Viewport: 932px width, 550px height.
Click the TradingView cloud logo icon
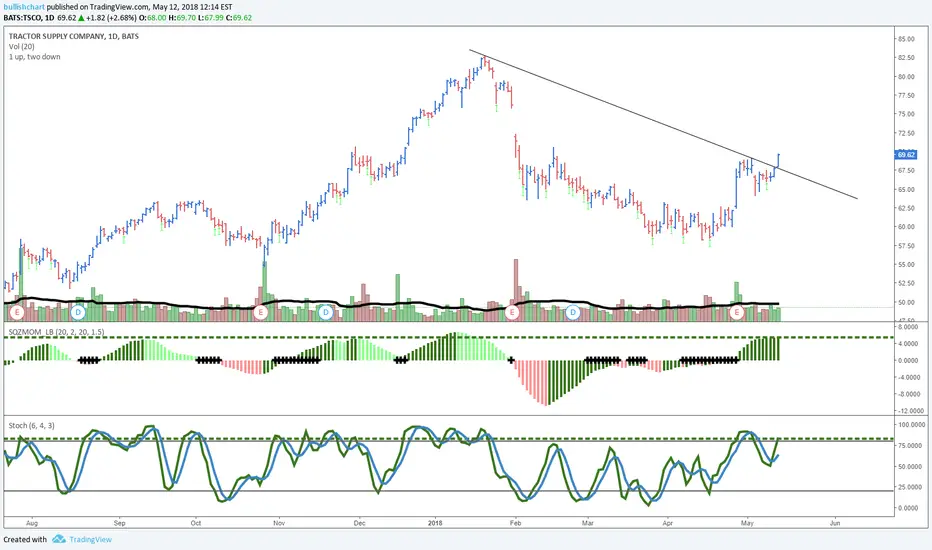58,539
